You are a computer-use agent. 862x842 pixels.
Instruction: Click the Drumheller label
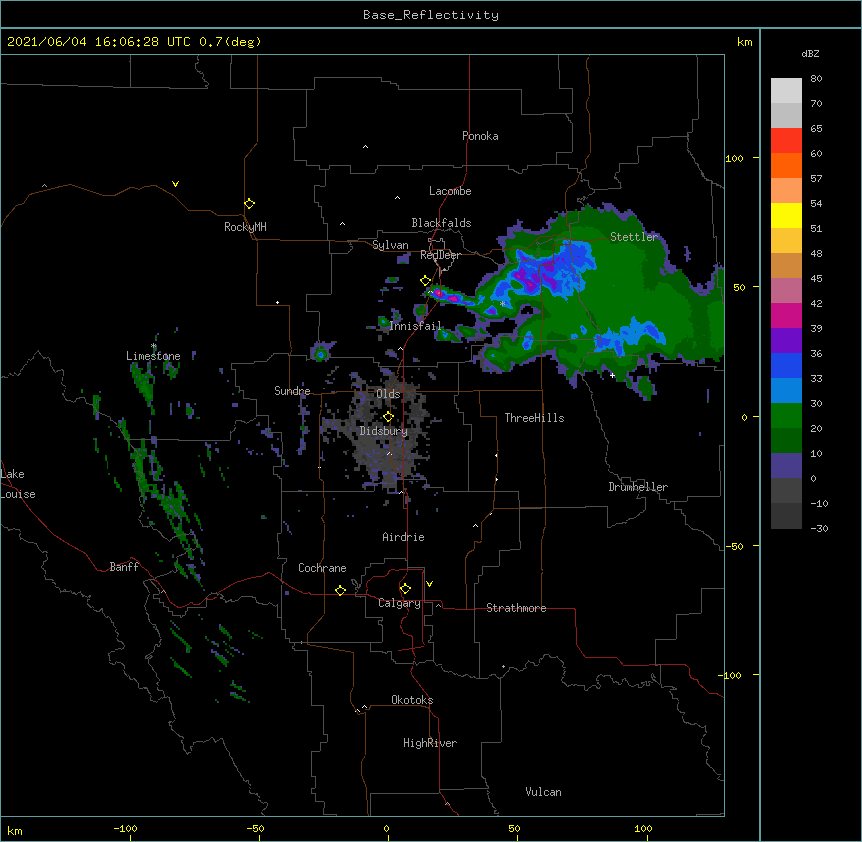pyautogui.click(x=638, y=487)
